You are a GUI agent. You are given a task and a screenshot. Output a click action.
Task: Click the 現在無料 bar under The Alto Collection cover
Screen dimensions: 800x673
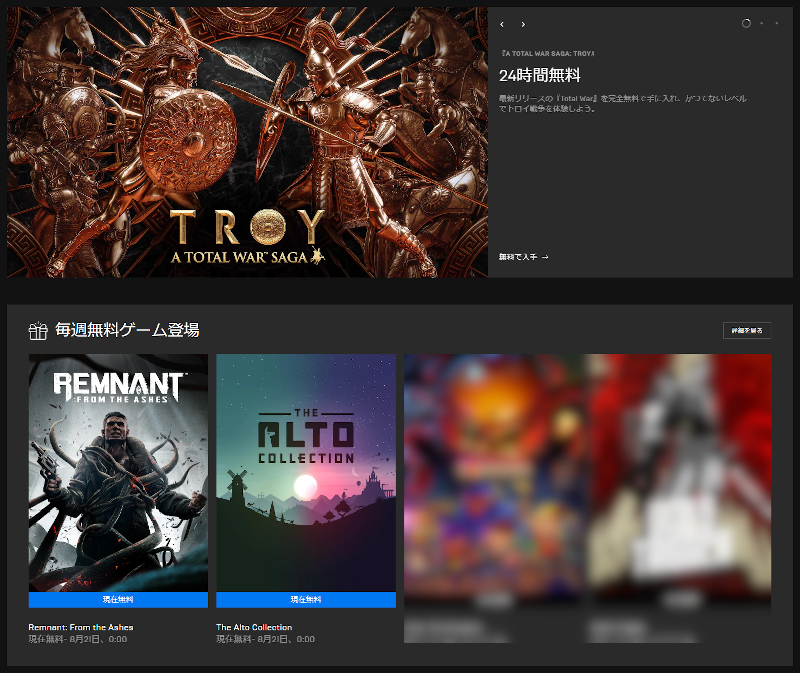(x=306, y=600)
